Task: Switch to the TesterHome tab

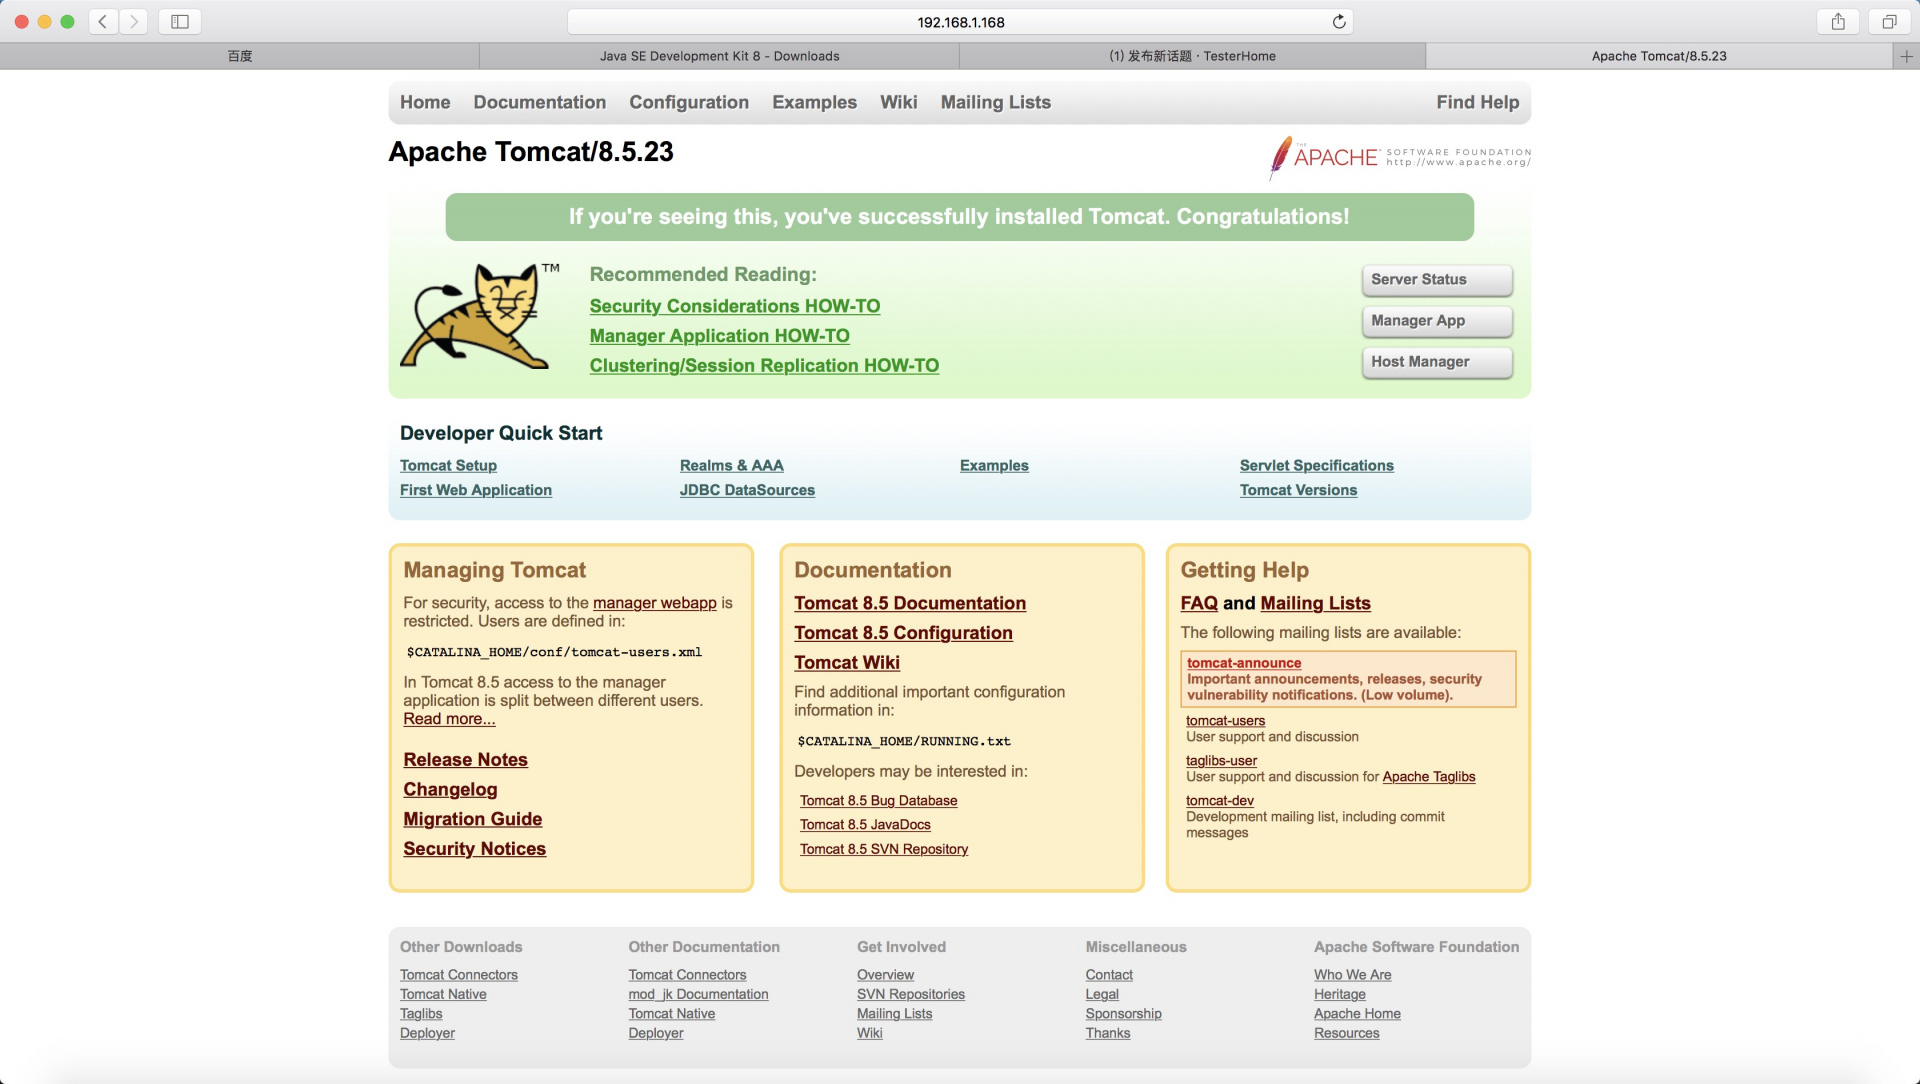Action: tap(1192, 56)
